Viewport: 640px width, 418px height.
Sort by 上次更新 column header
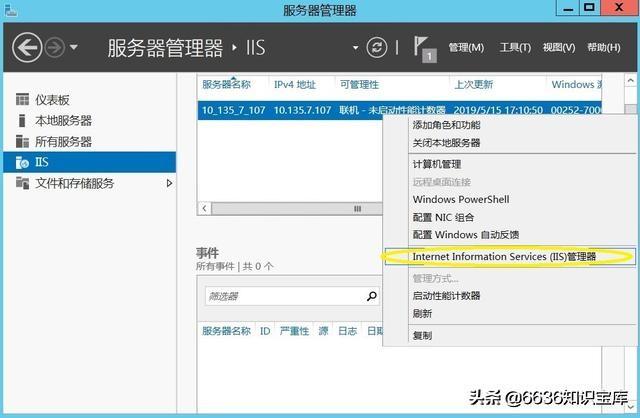(x=473, y=84)
